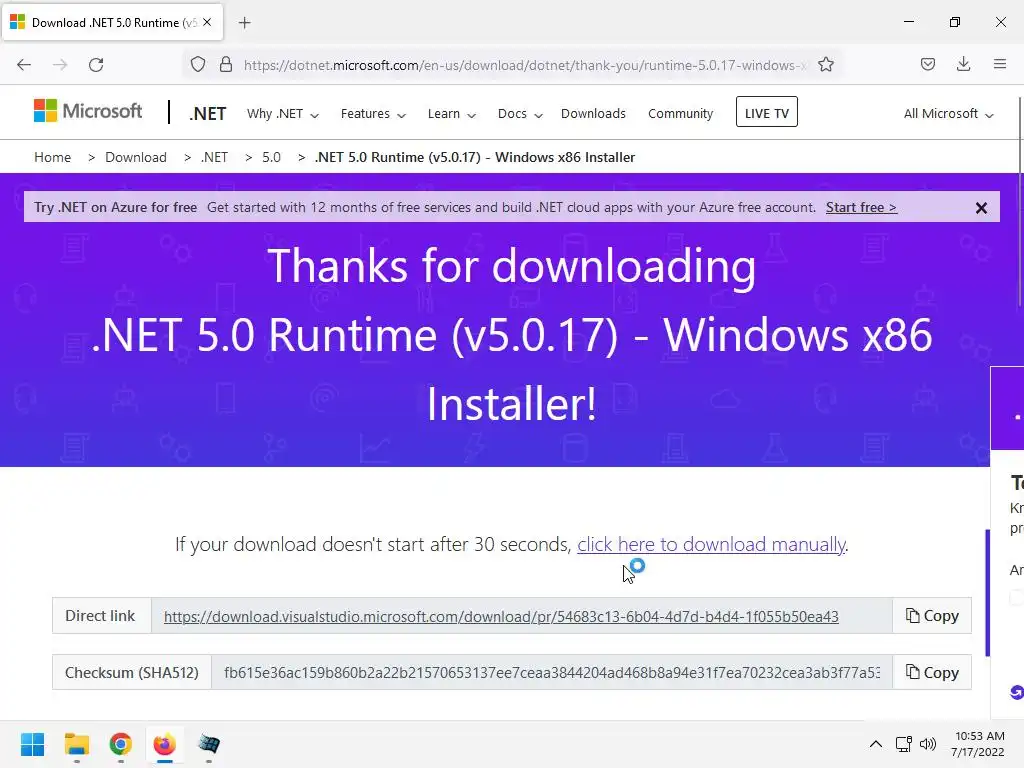This screenshot has width=1024, height=768.
Task: Open a new browser tab
Action: (x=244, y=23)
